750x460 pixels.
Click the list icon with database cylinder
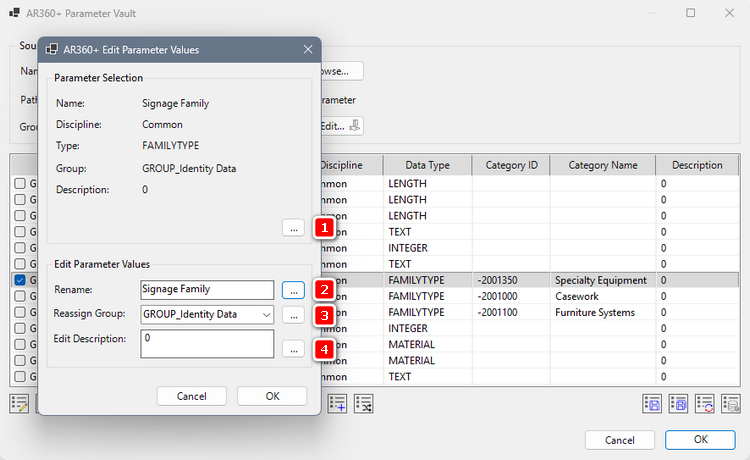[730, 404]
